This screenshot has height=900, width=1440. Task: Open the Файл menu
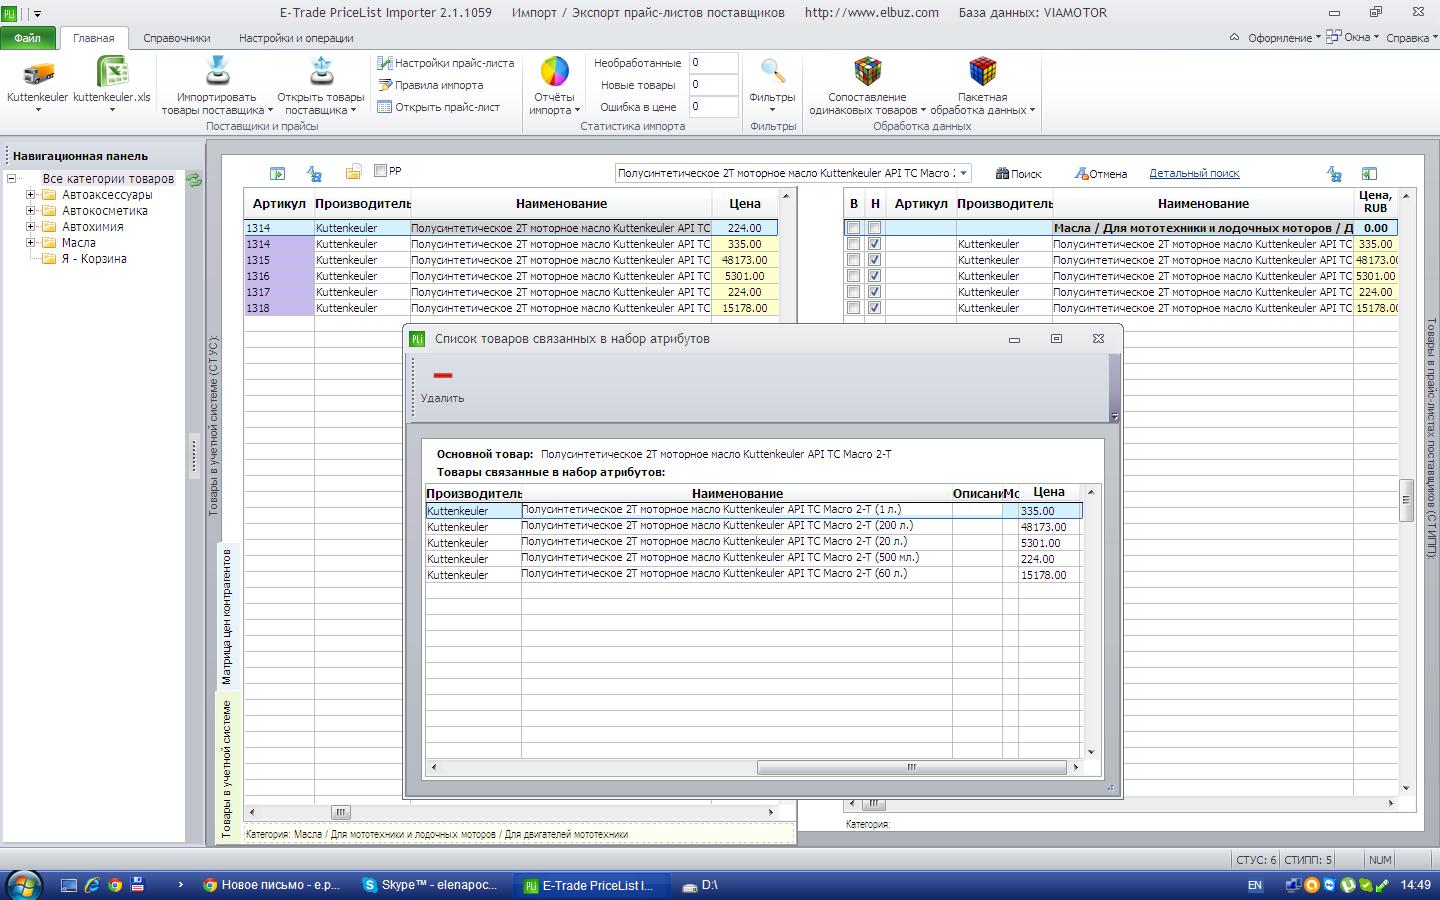[x=28, y=38]
